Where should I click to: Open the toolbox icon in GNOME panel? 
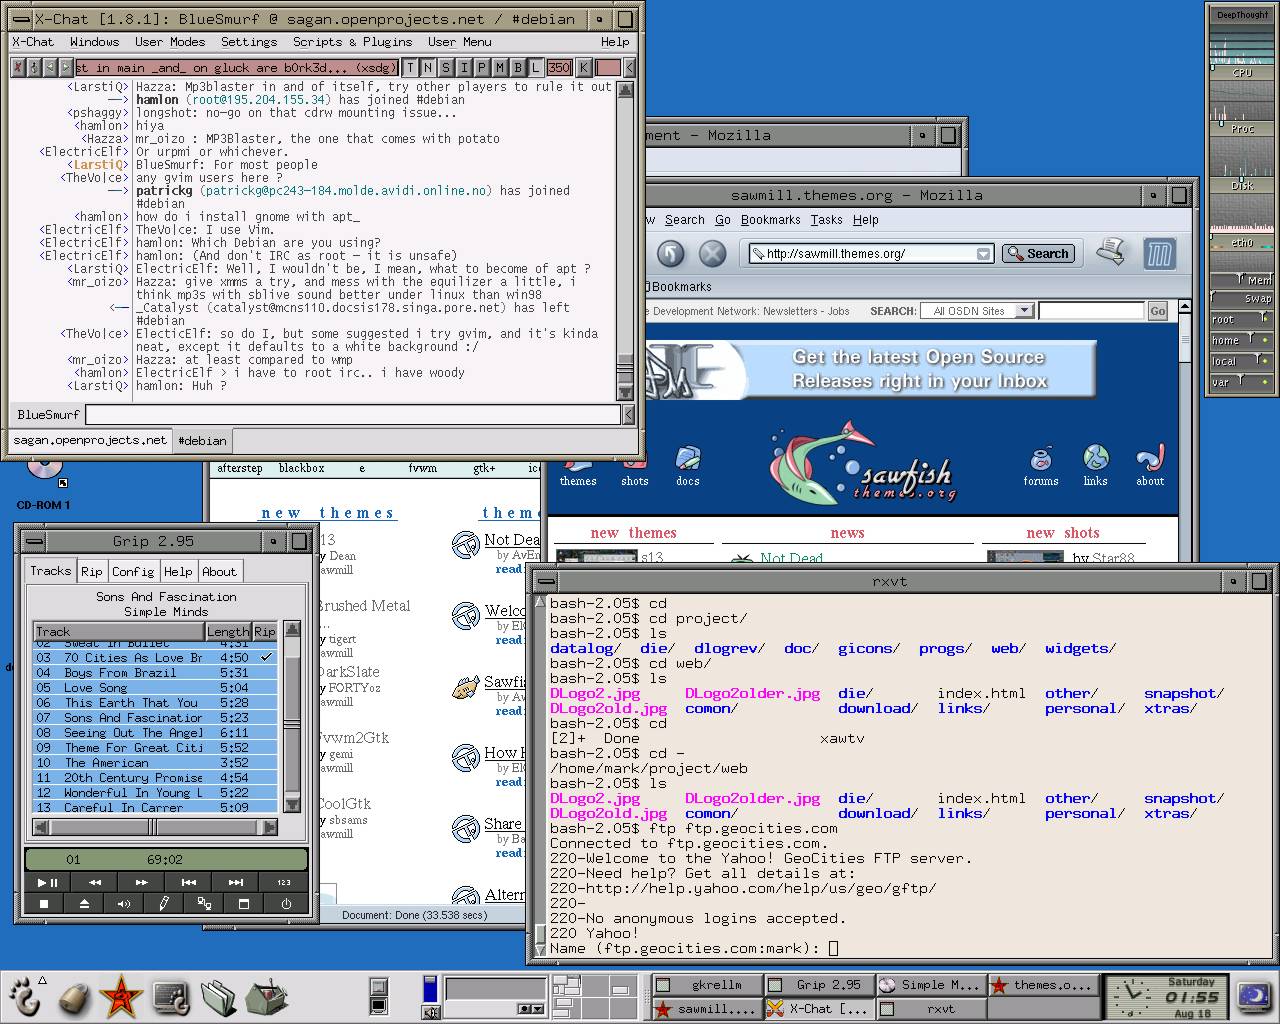[267, 997]
